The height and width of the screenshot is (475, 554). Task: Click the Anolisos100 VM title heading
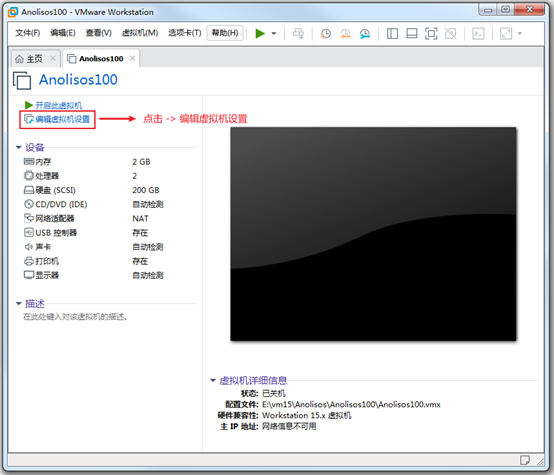(78, 80)
